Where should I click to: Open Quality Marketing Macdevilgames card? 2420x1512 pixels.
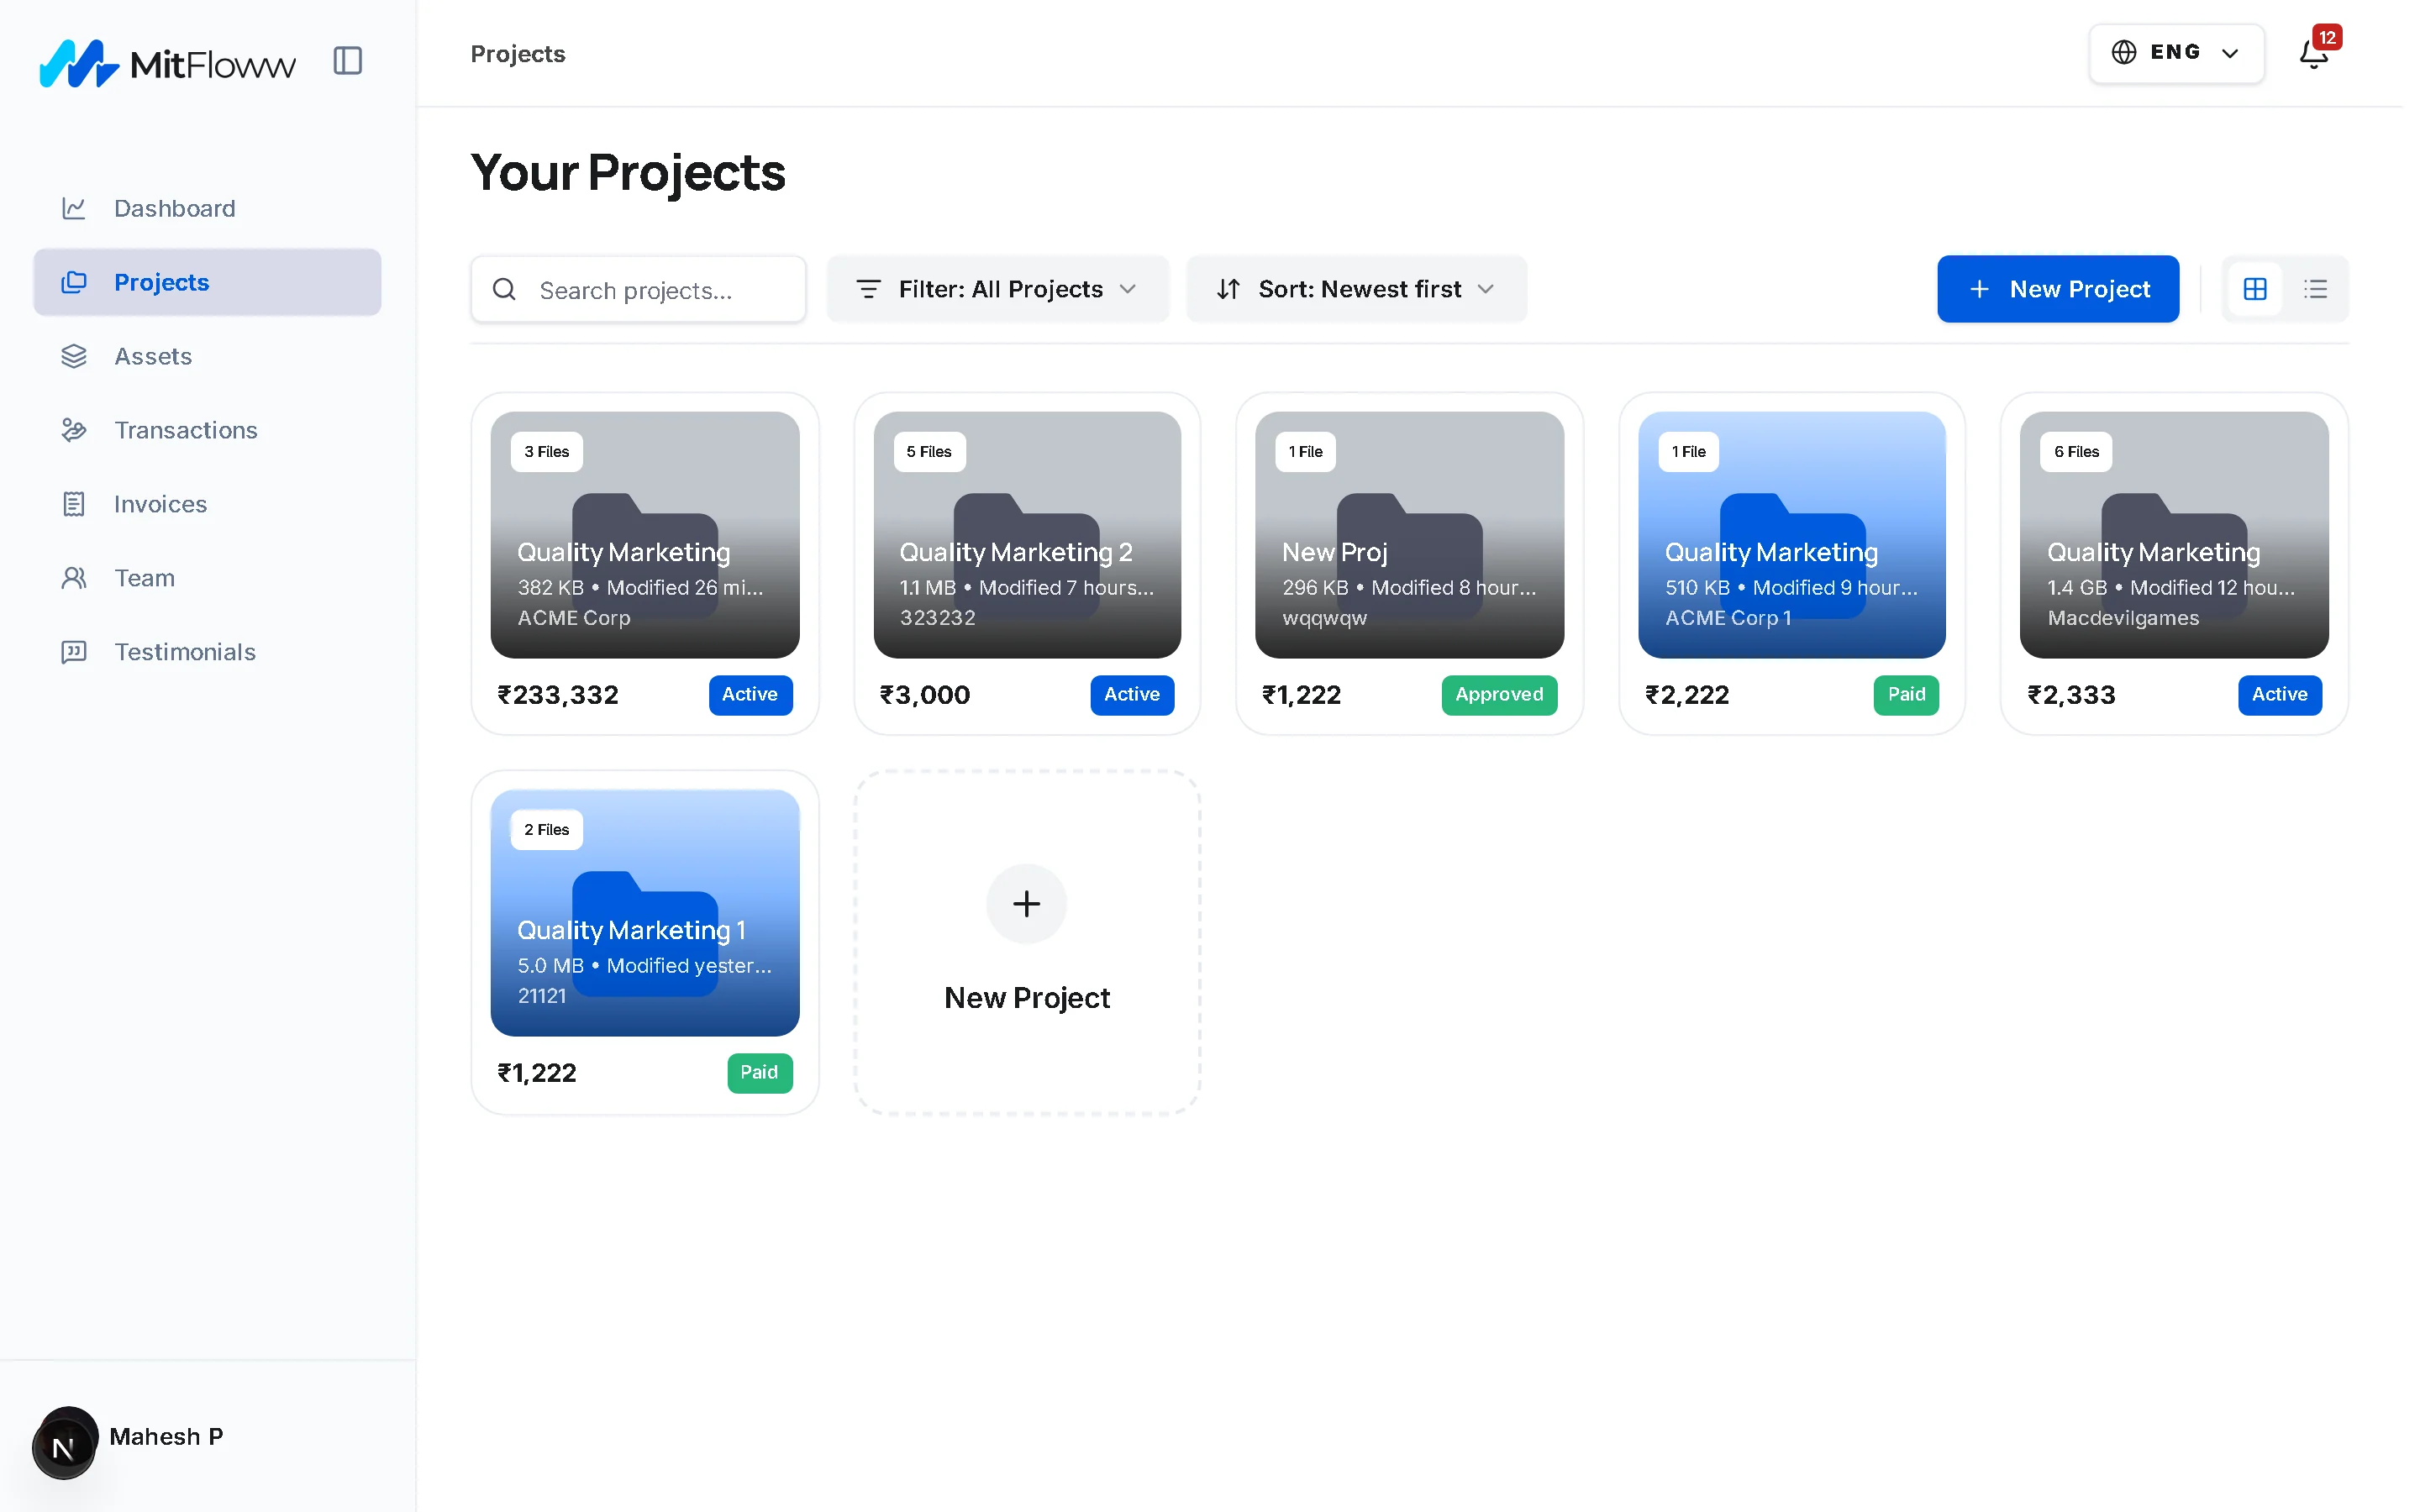pos(2174,564)
